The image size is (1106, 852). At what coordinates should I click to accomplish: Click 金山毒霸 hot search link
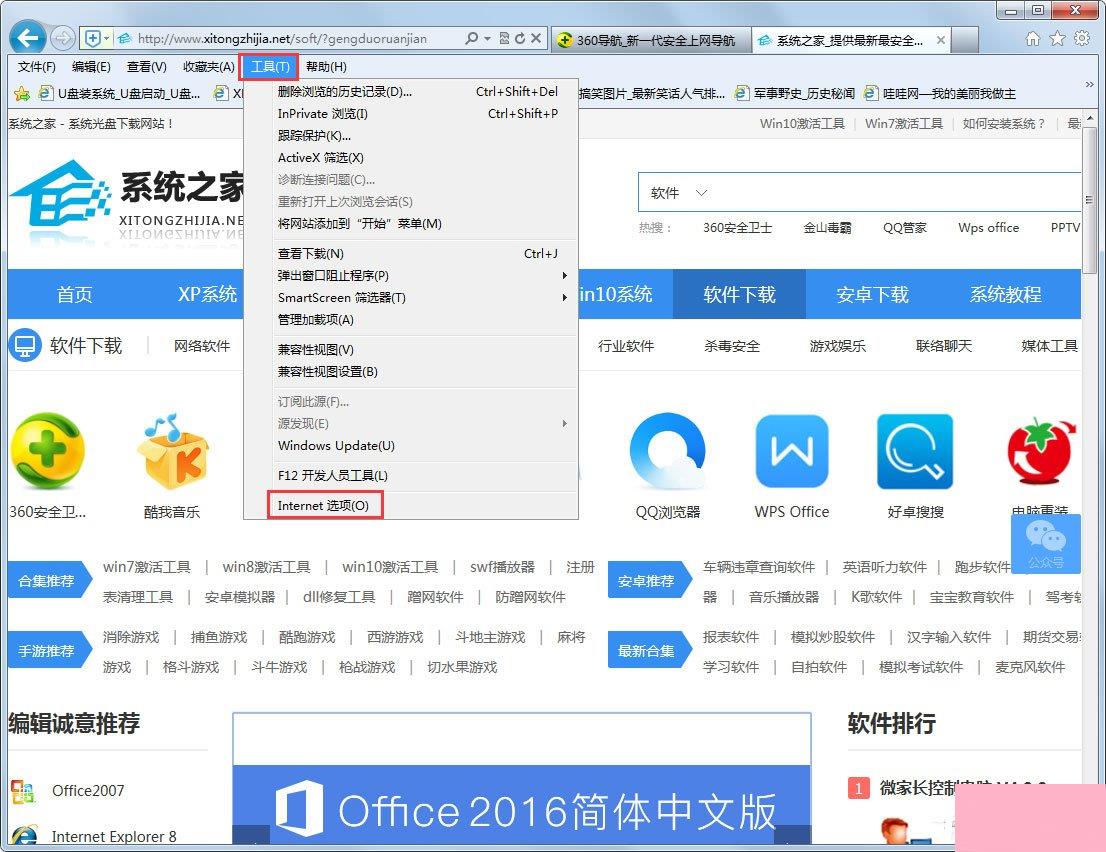[x=827, y=228]
